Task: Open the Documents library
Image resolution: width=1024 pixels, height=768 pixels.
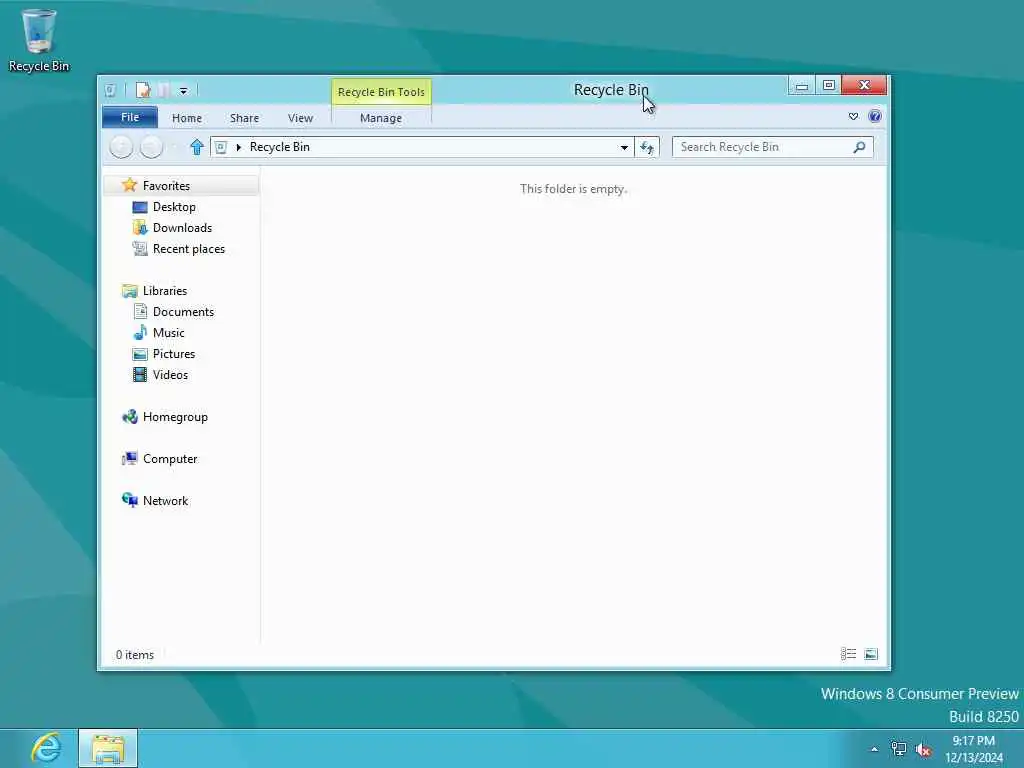Action: [x=183, y=312]
